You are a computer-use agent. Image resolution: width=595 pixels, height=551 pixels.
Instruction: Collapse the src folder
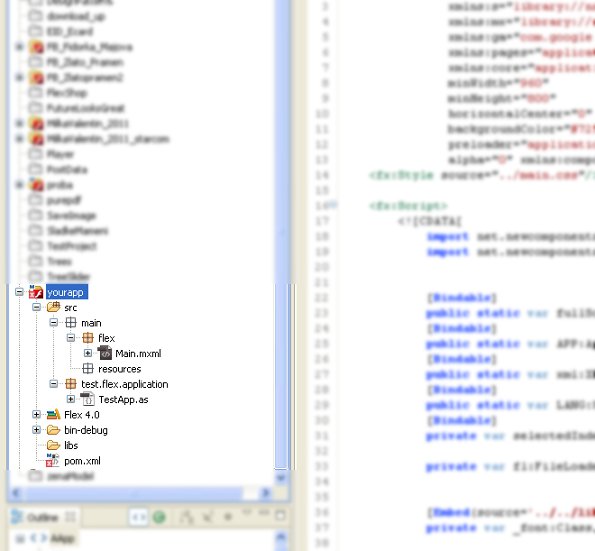click(36, 307)
